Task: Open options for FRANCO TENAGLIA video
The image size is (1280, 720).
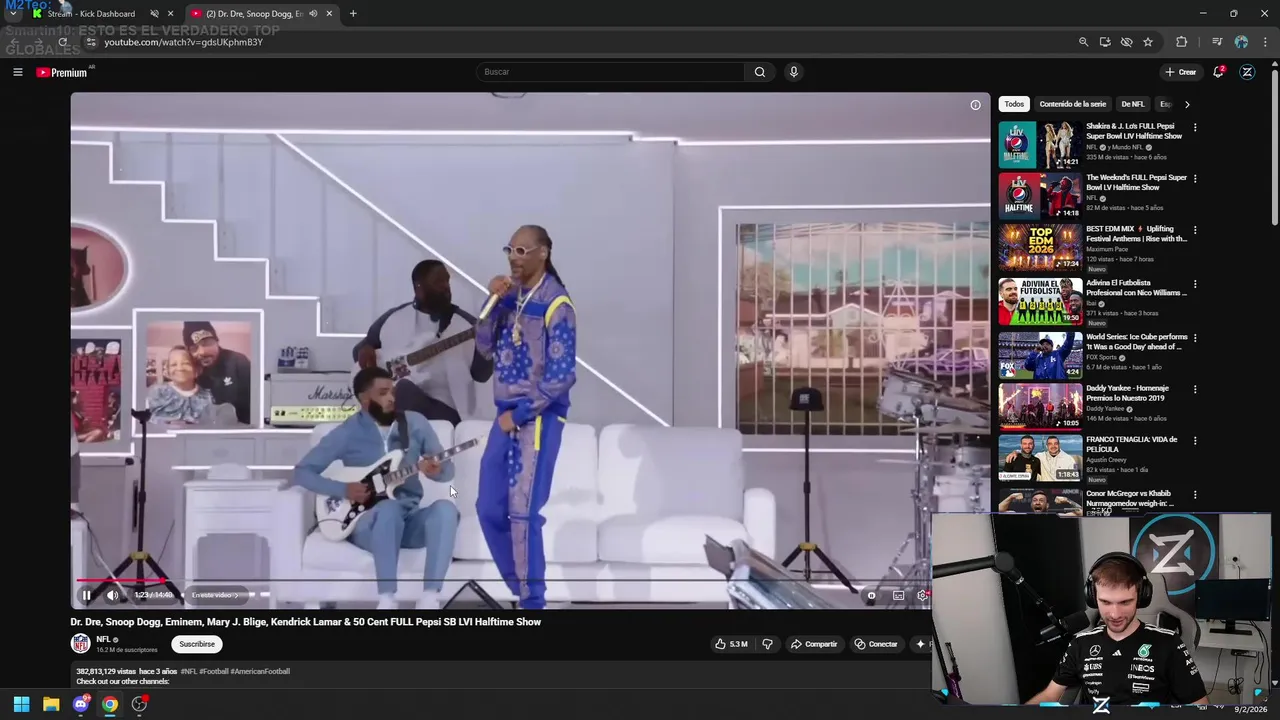Action: coord(1195,440)
